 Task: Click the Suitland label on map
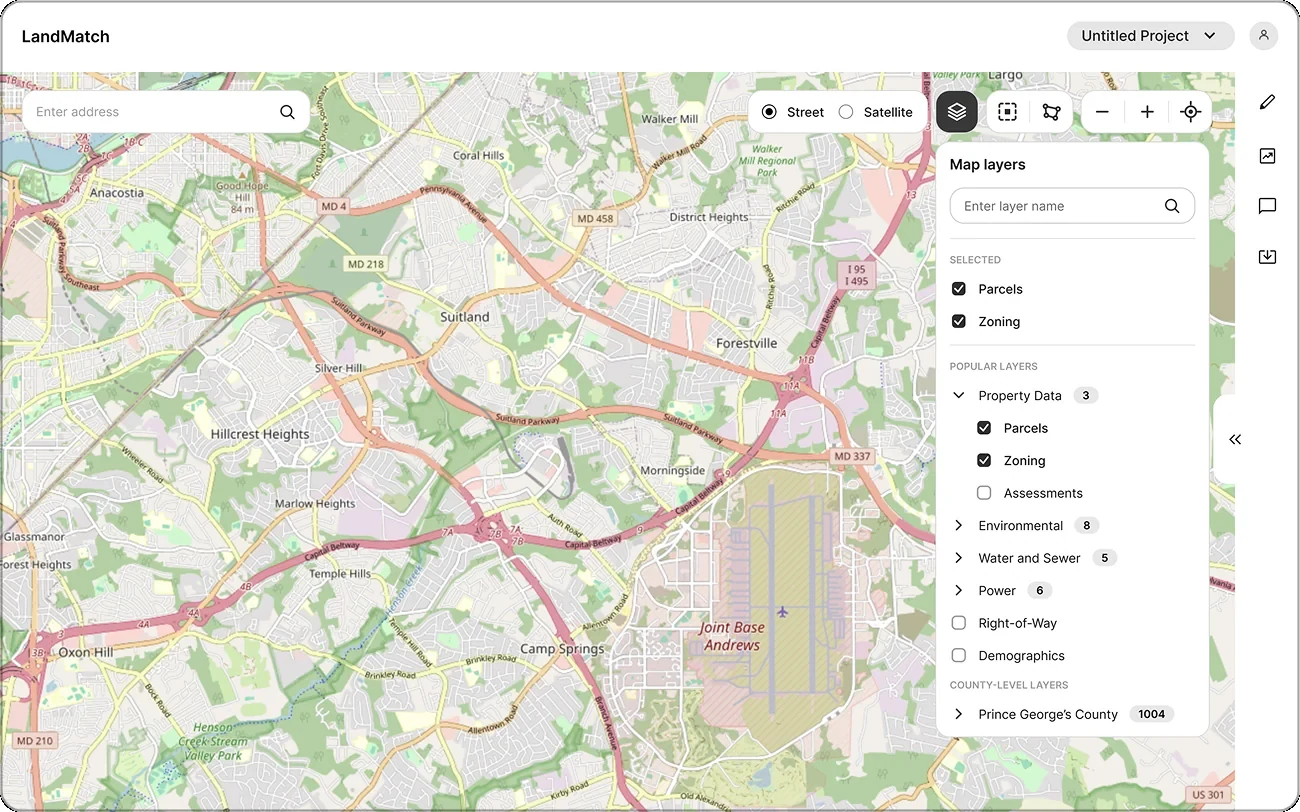point(465,317)
